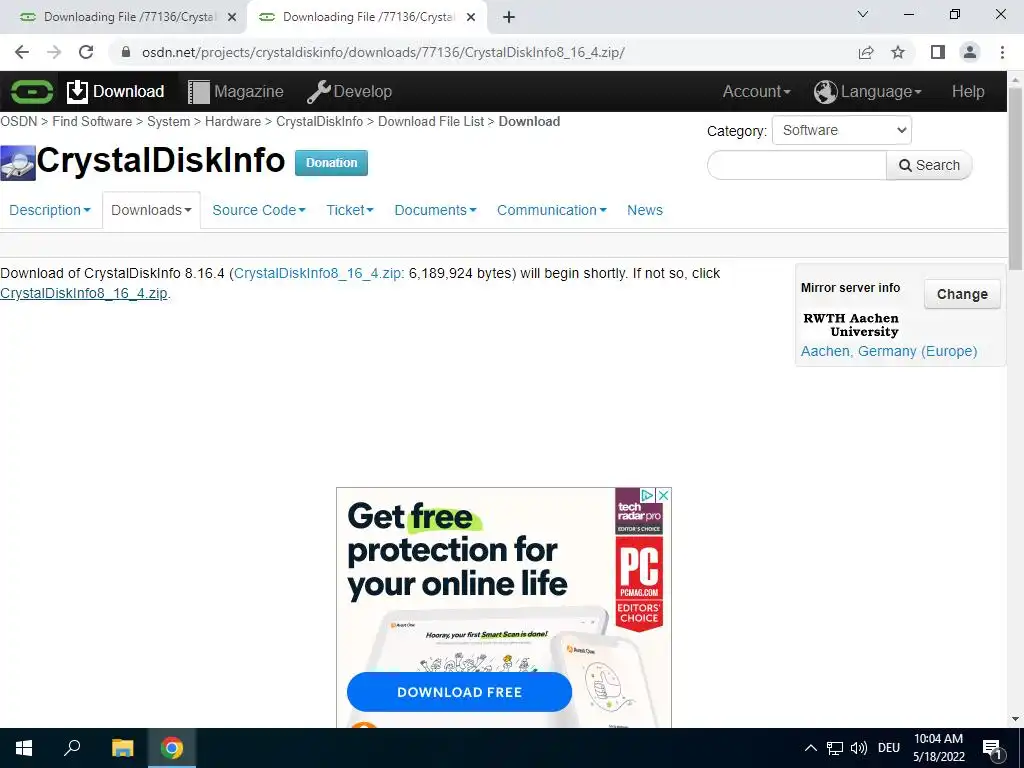The image size is (1024, 768).
Task: Open the Category Software combo box
Action: 842,130
